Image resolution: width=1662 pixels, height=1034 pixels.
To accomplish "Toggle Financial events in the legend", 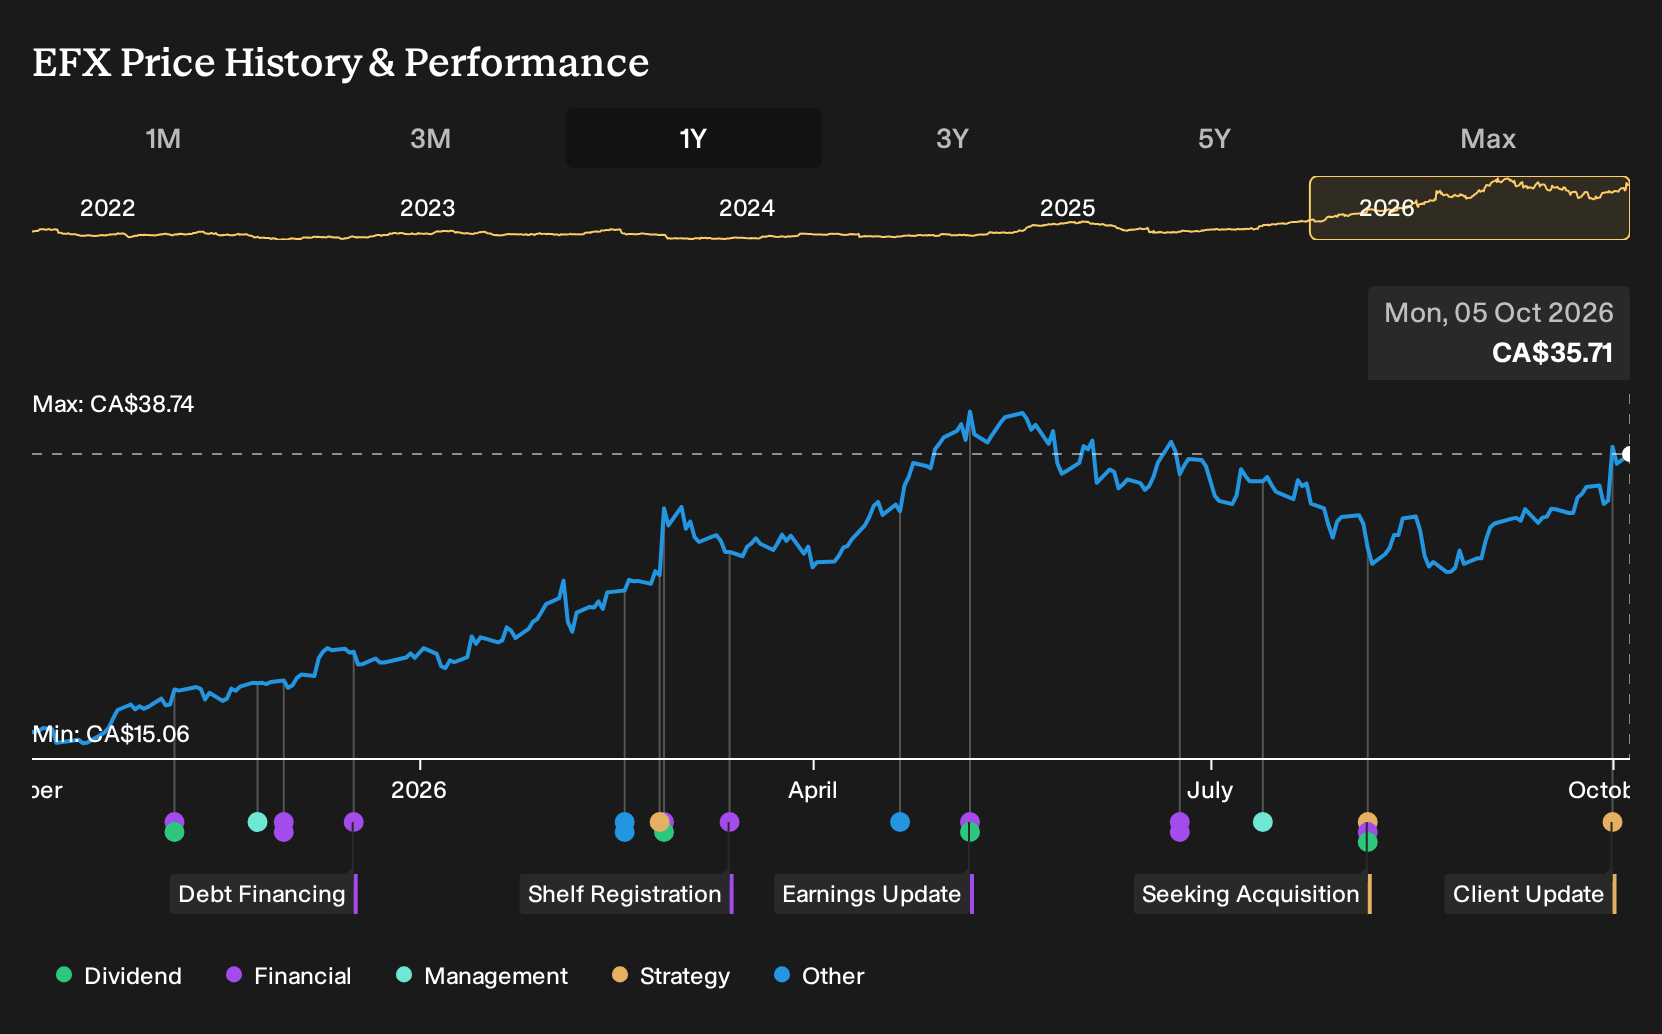I will tap(289, 976).
